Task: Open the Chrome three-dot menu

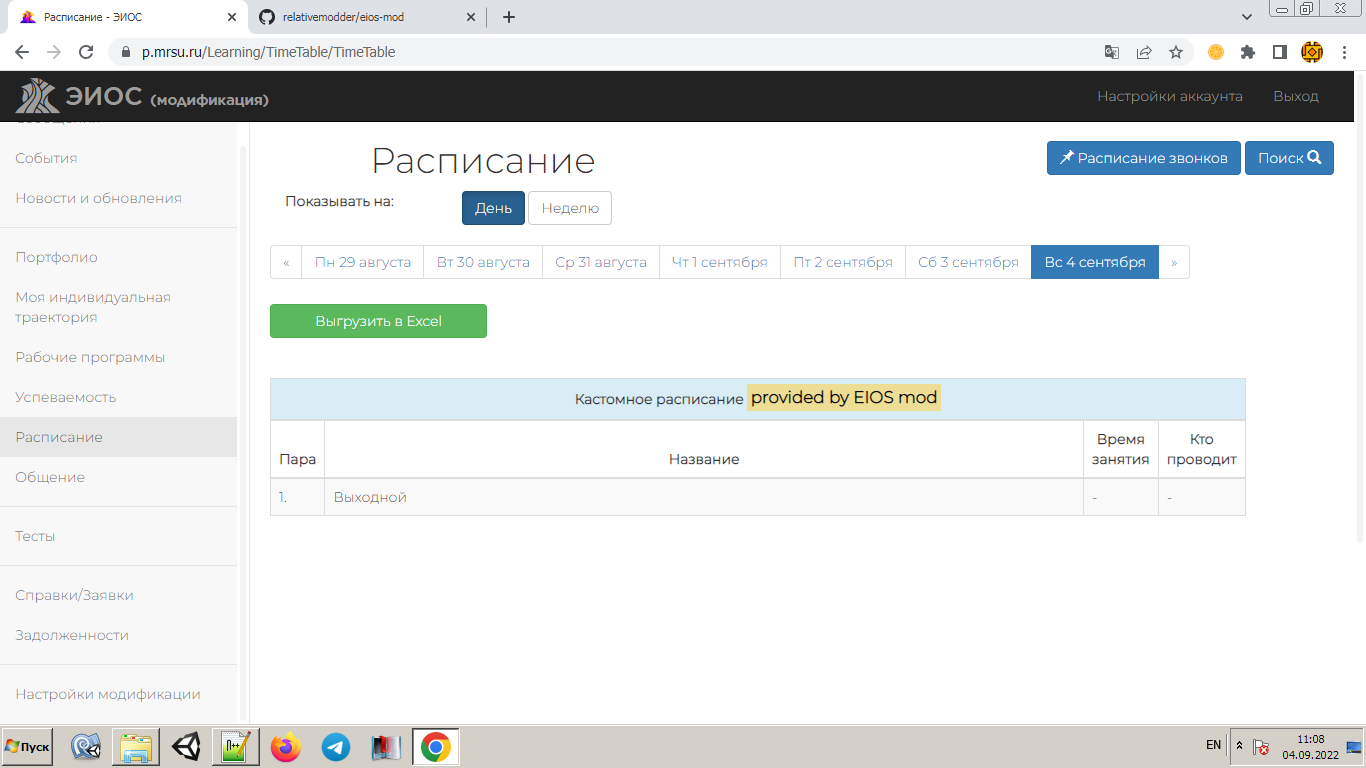Action: click(1343, 51)
